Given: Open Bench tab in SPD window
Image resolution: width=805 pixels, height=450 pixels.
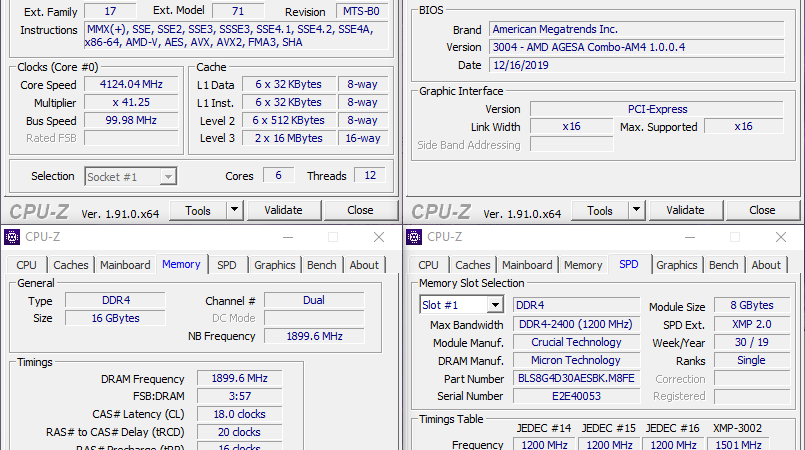Looking at the screenshot, I should (724, 265).
